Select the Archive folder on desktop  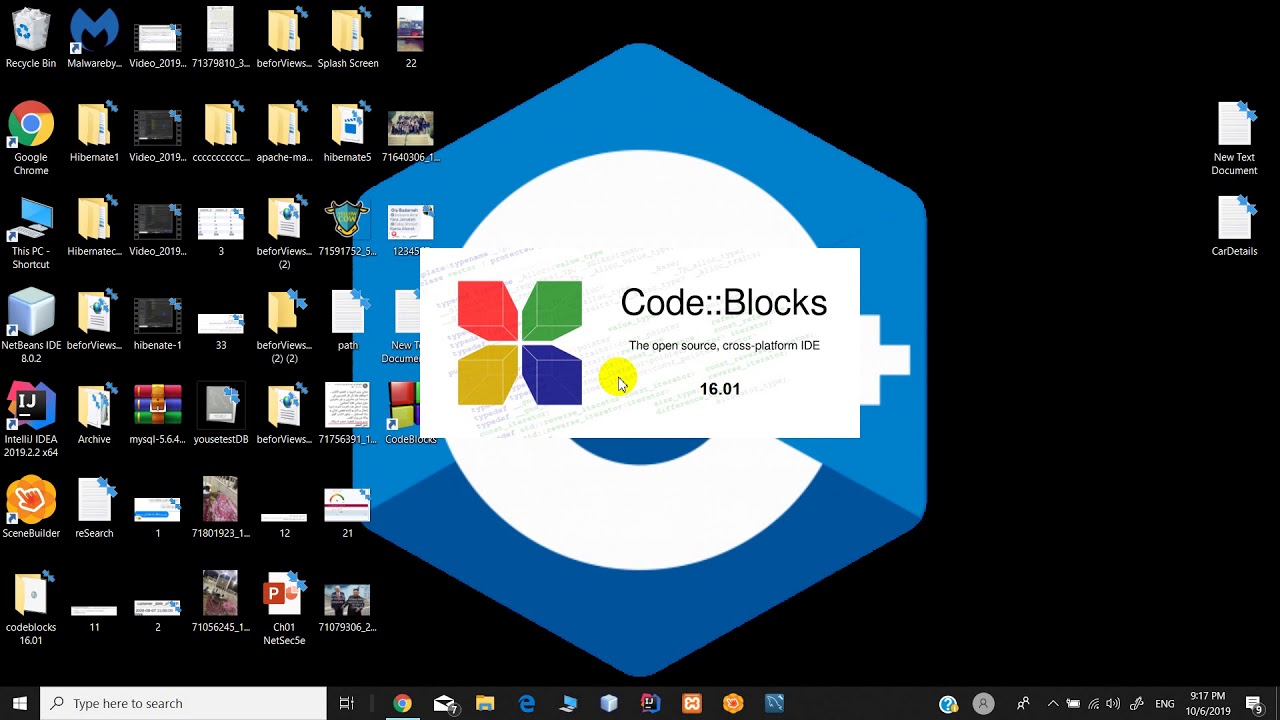point(94,414)
